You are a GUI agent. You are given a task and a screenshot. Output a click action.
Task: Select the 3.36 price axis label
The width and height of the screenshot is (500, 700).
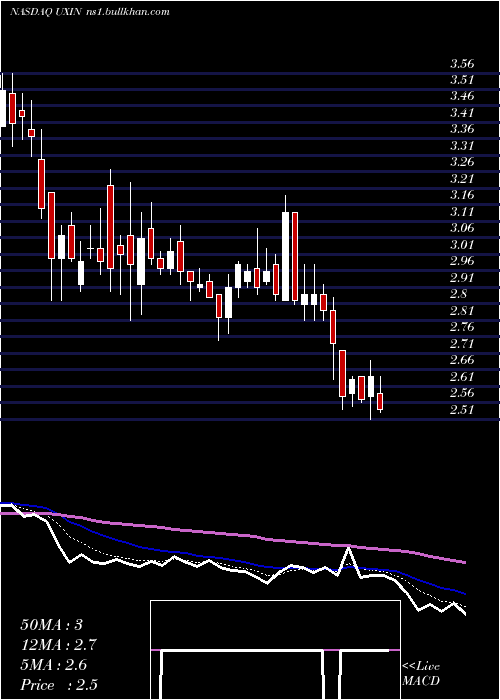[x=462, y=129]
